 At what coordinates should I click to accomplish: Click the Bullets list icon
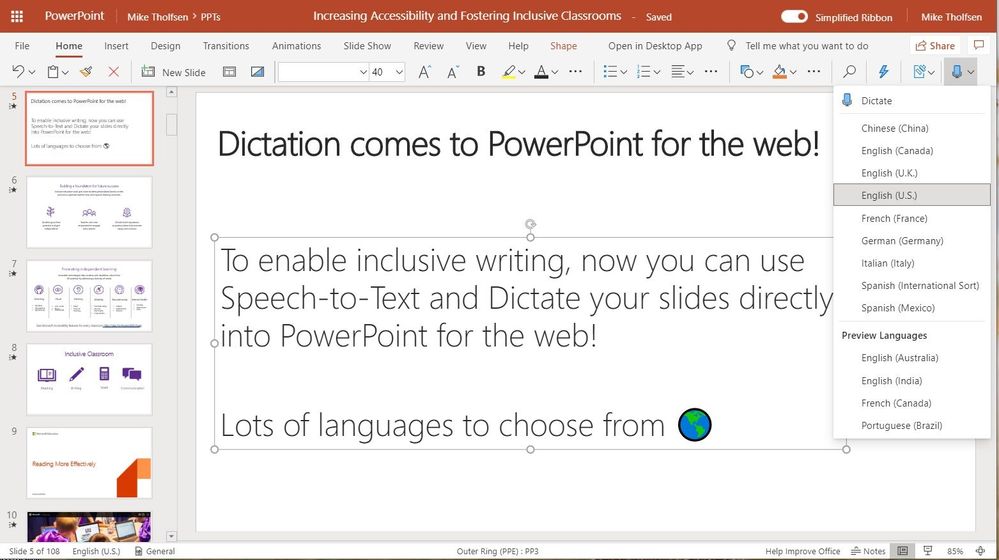tap(610, 72)
